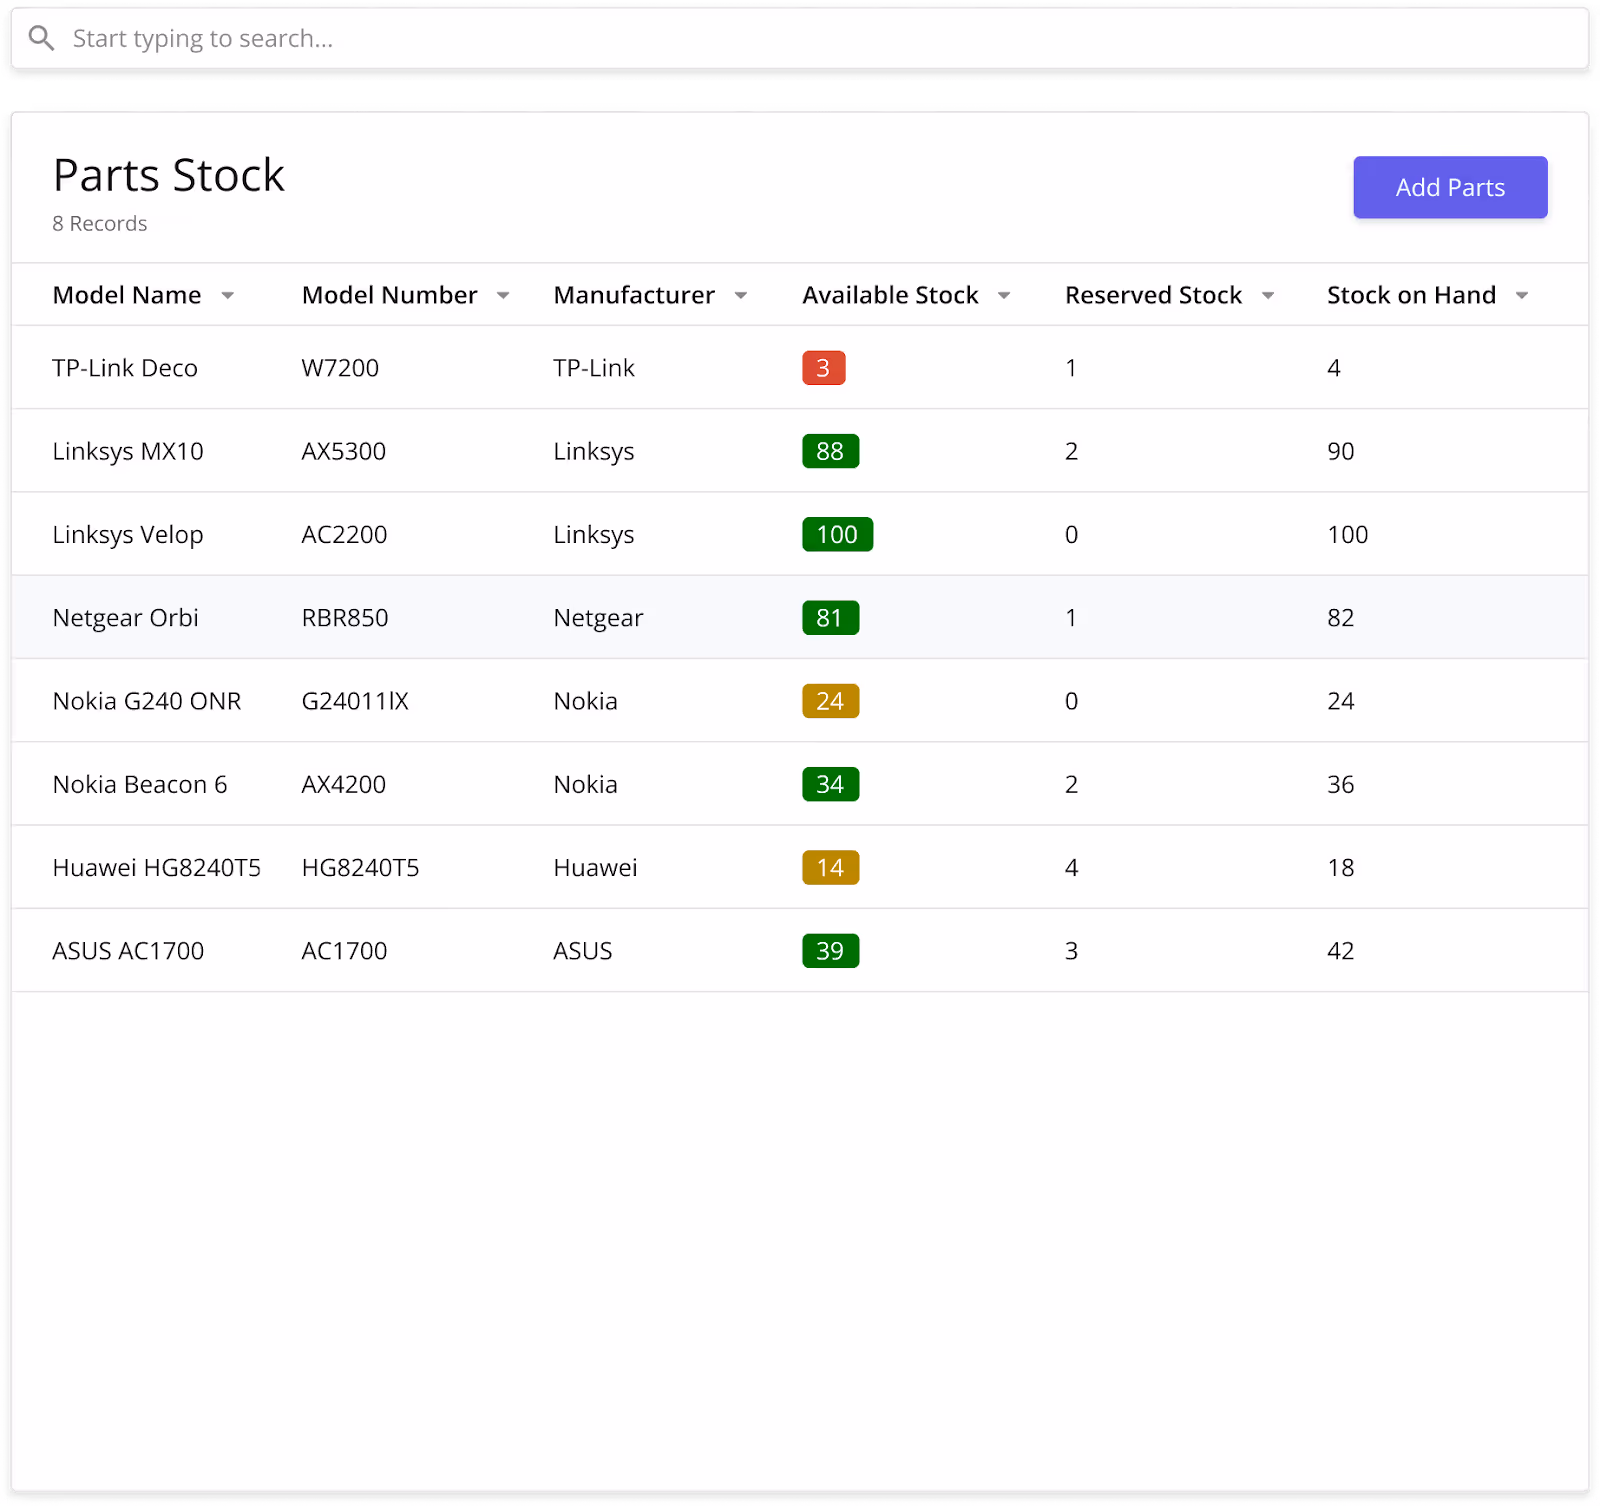The height and width of the screenshot is (1506, 1600).
Task: Click stock on hand value 42
Action: (1340, 951)
